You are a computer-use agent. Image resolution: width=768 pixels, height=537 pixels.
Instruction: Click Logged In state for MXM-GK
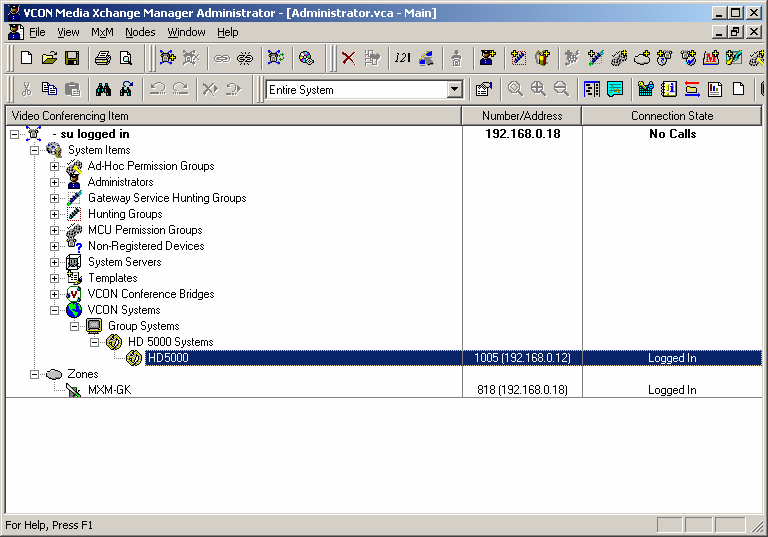pos(672,390)
